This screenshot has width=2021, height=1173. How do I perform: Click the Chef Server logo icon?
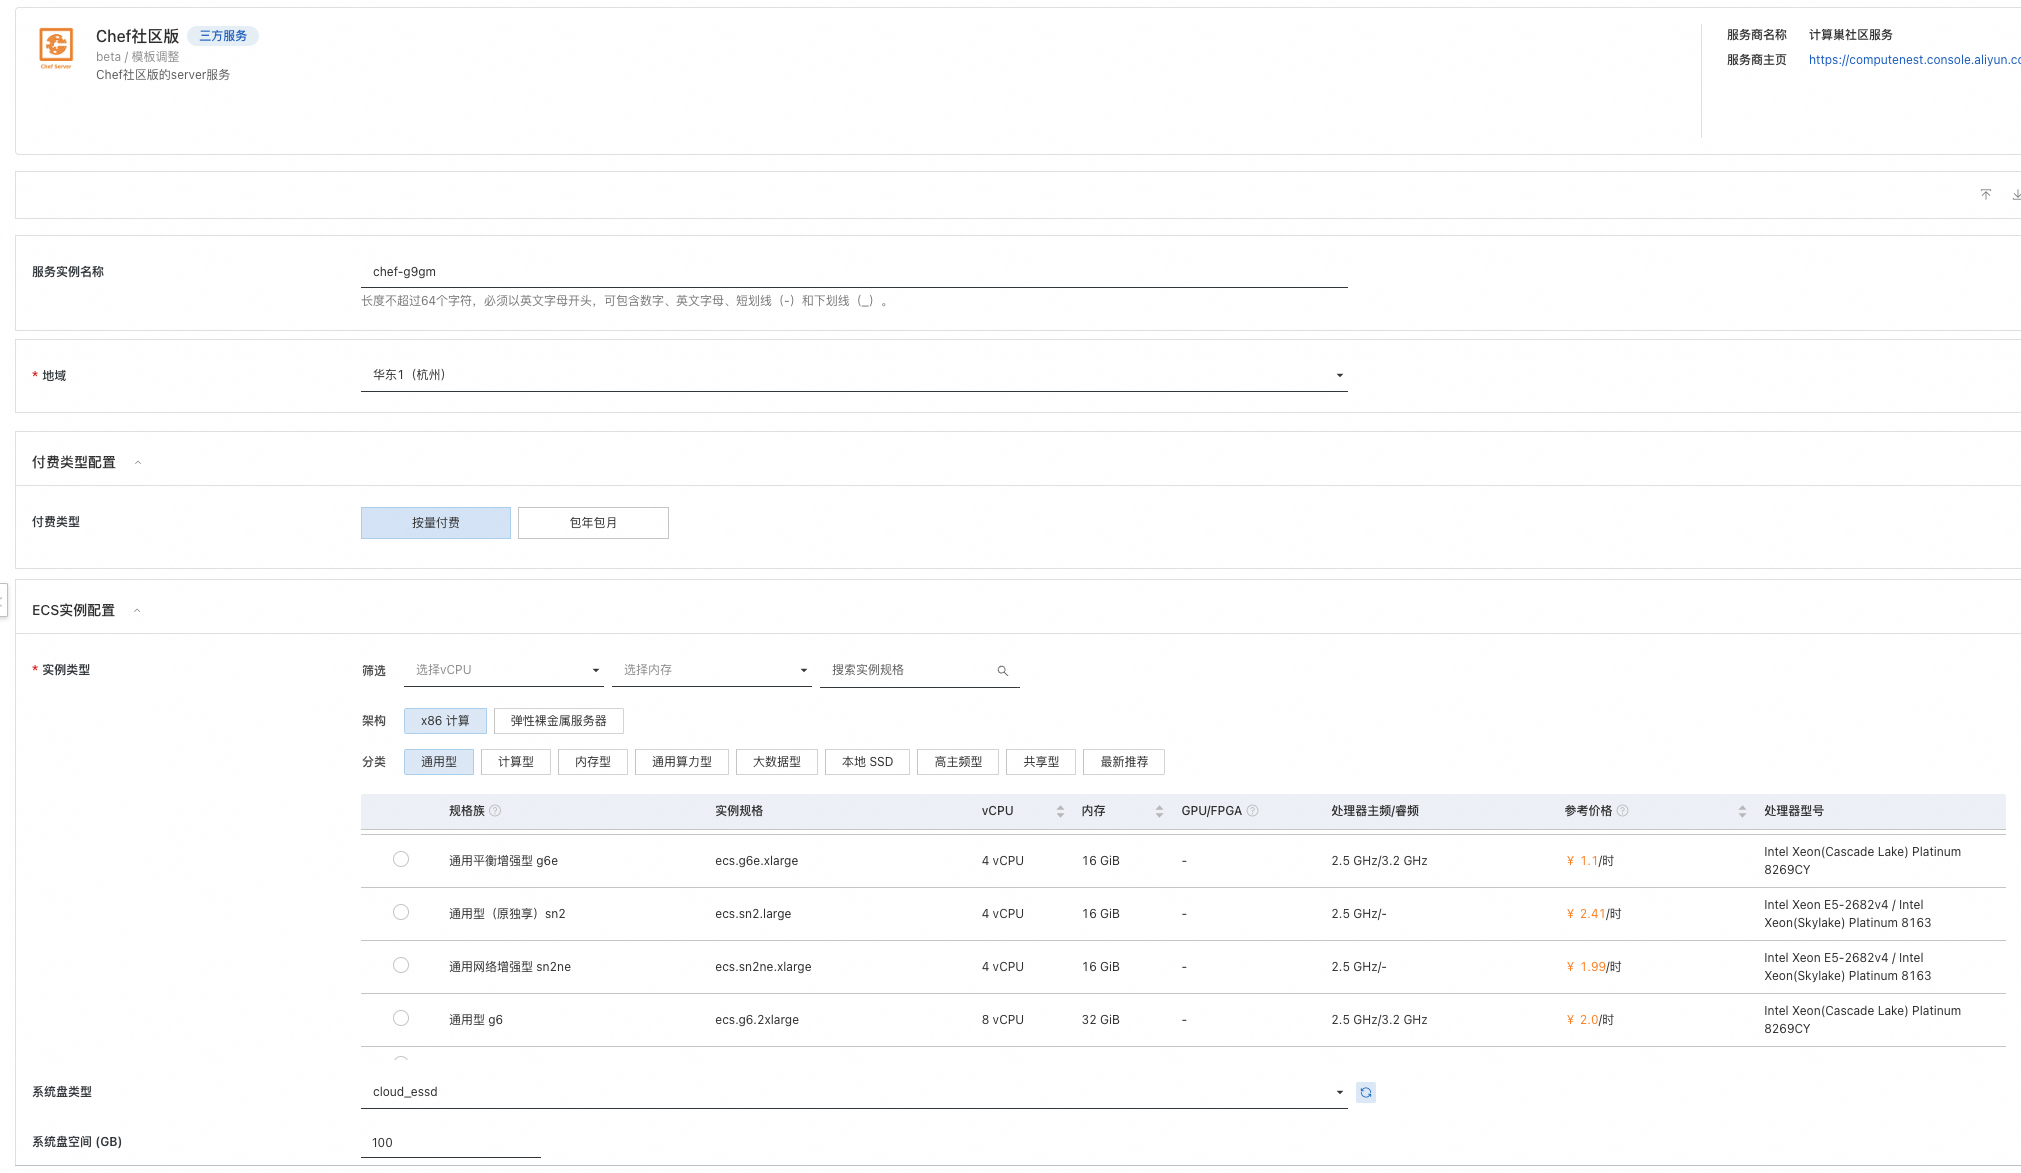coord(56,48)
